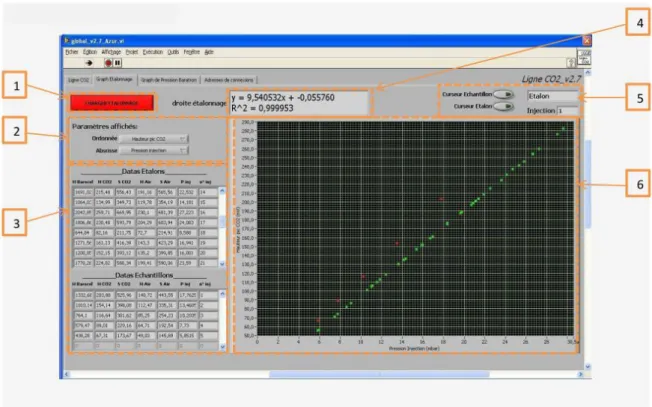The width and height of the screenshot is (652, 407).
Task: Open the Affichage menu
Action: point(111,52)
